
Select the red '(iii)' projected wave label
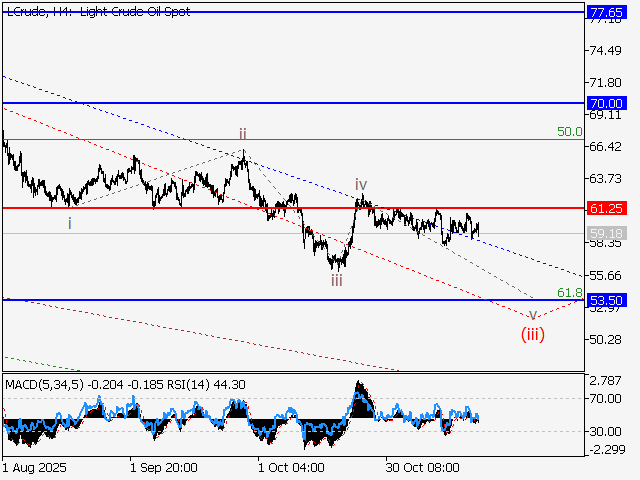coord(532,334)
